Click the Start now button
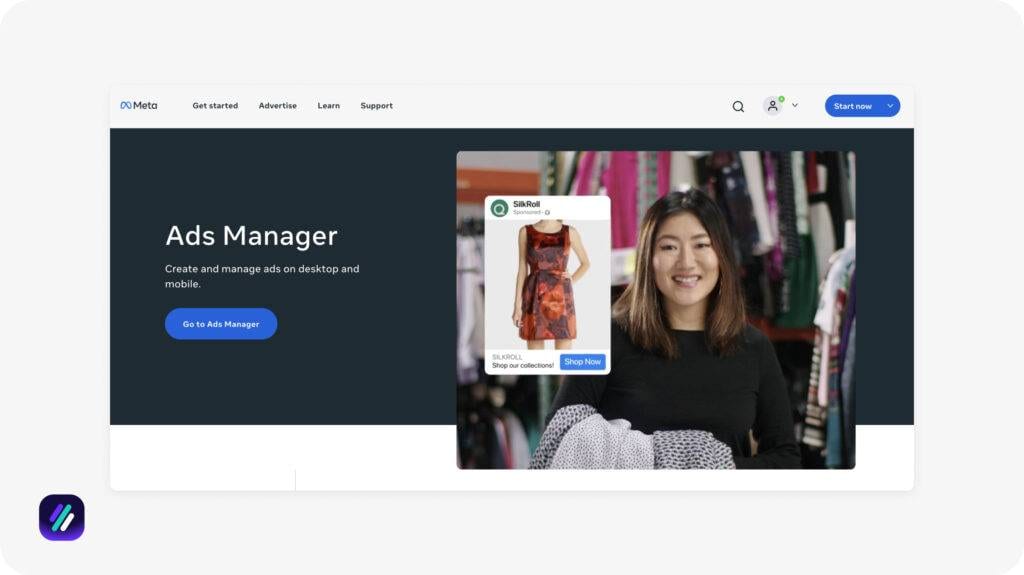This screenshot has width=1024, height=575. (852, 106)
